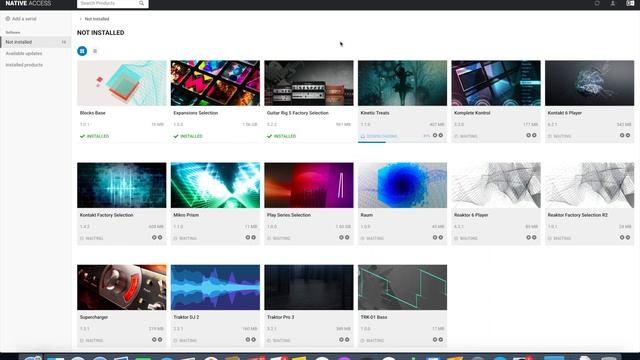Click the TRK-01 Bass product artwork
640x360 pixels.
[402, 287]
